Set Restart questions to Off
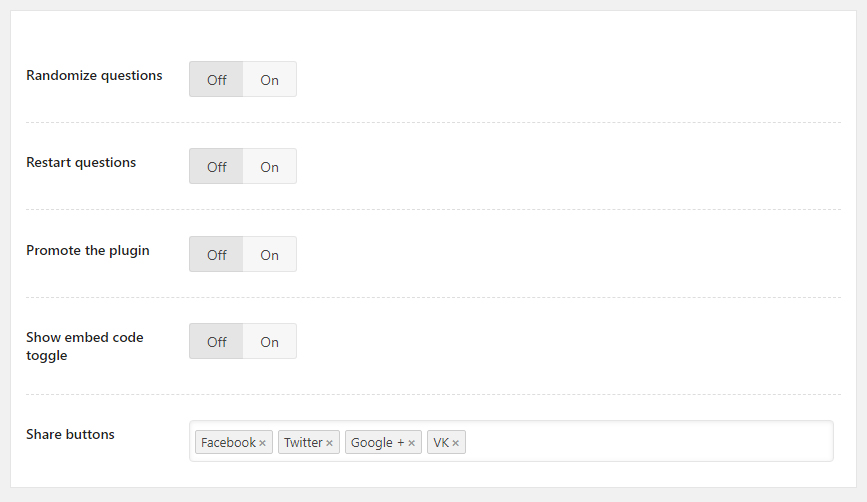 [217, 167]
